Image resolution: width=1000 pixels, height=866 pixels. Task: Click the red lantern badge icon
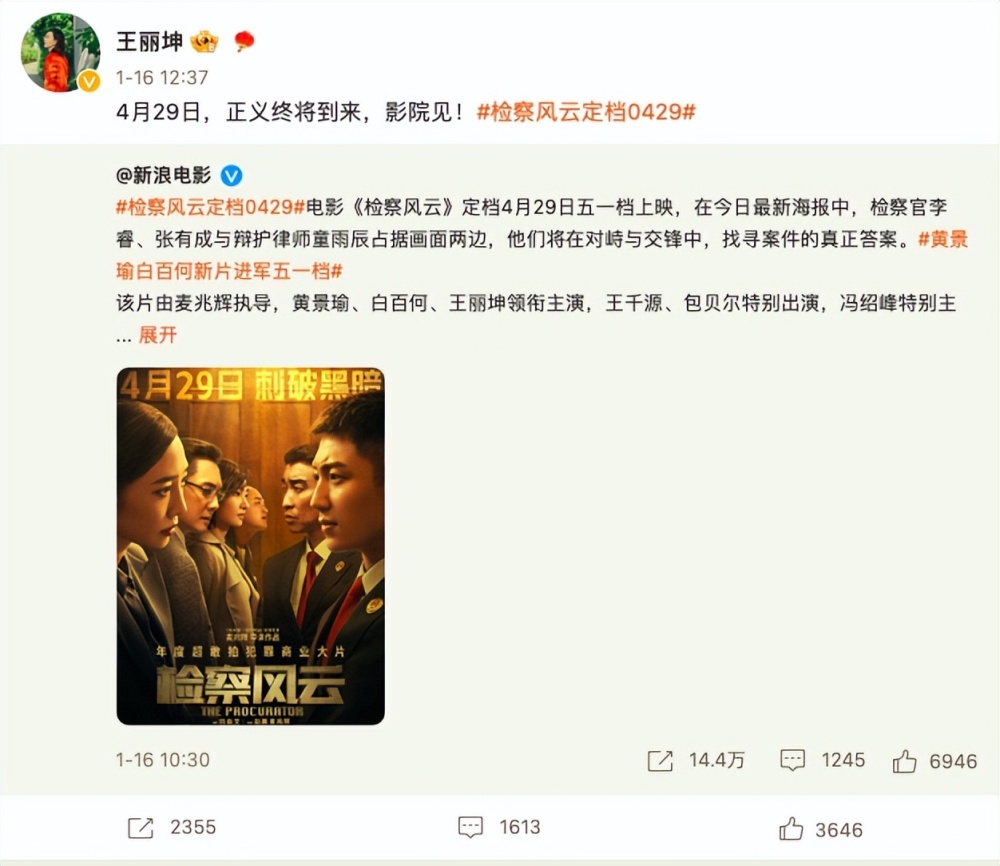click(x=244, y=41)
